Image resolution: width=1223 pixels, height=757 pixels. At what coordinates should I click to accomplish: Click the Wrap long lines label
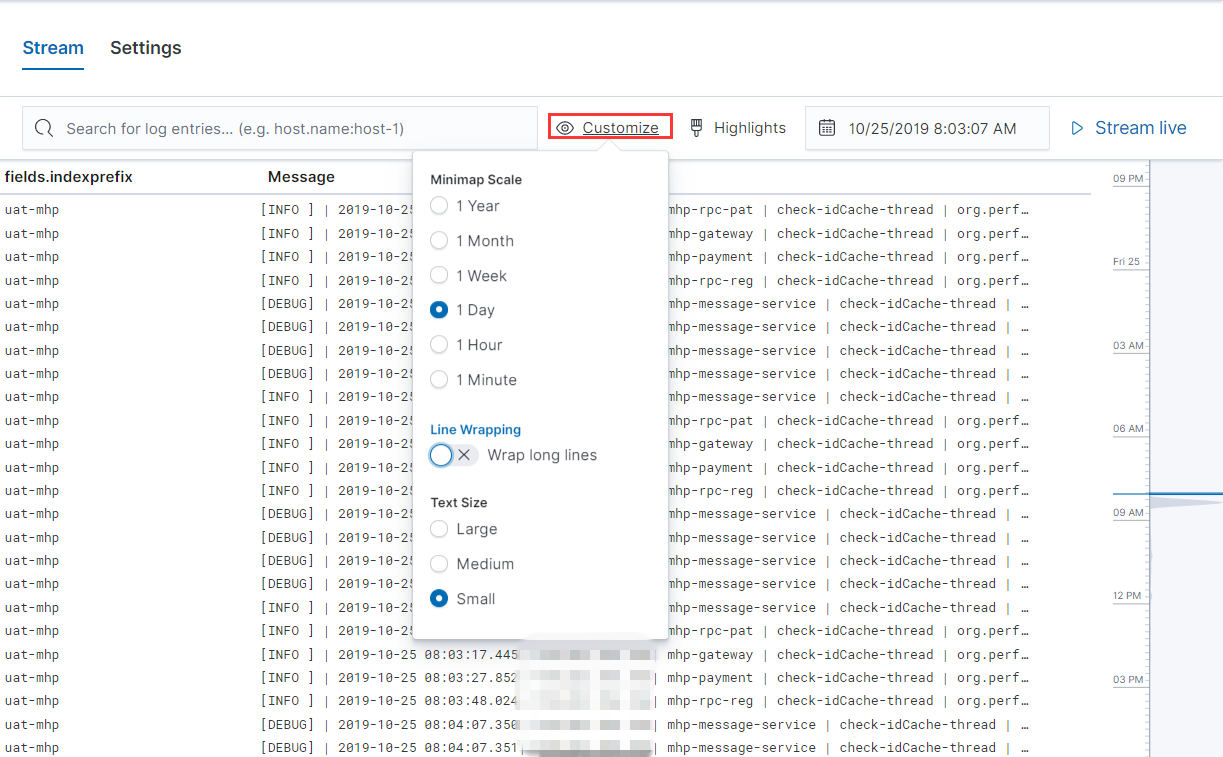pyautogui.click(x=542, y=455)
